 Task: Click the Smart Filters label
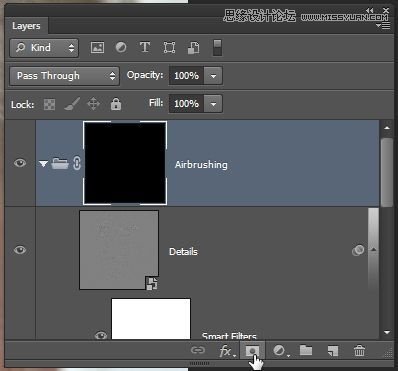[229, 336]
